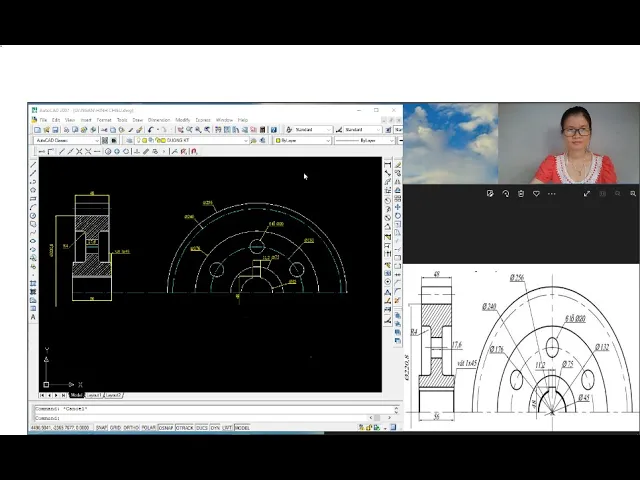The width and height of the screenshot is (640, 480).
Task: Click the fullscreen expand arrows in photo viewer
Action: 587,193
